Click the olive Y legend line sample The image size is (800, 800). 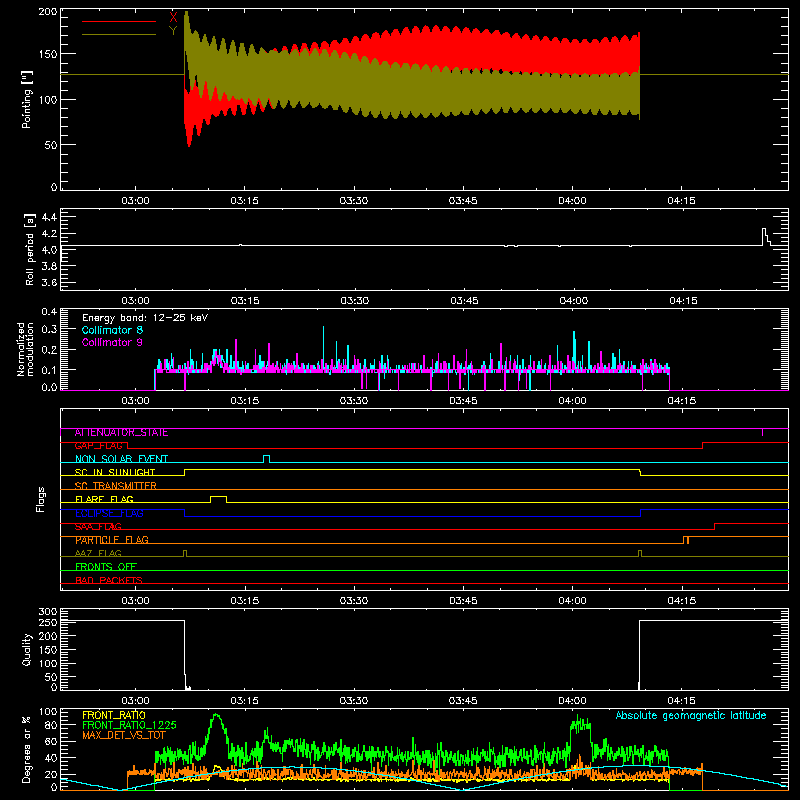[119, 35]
